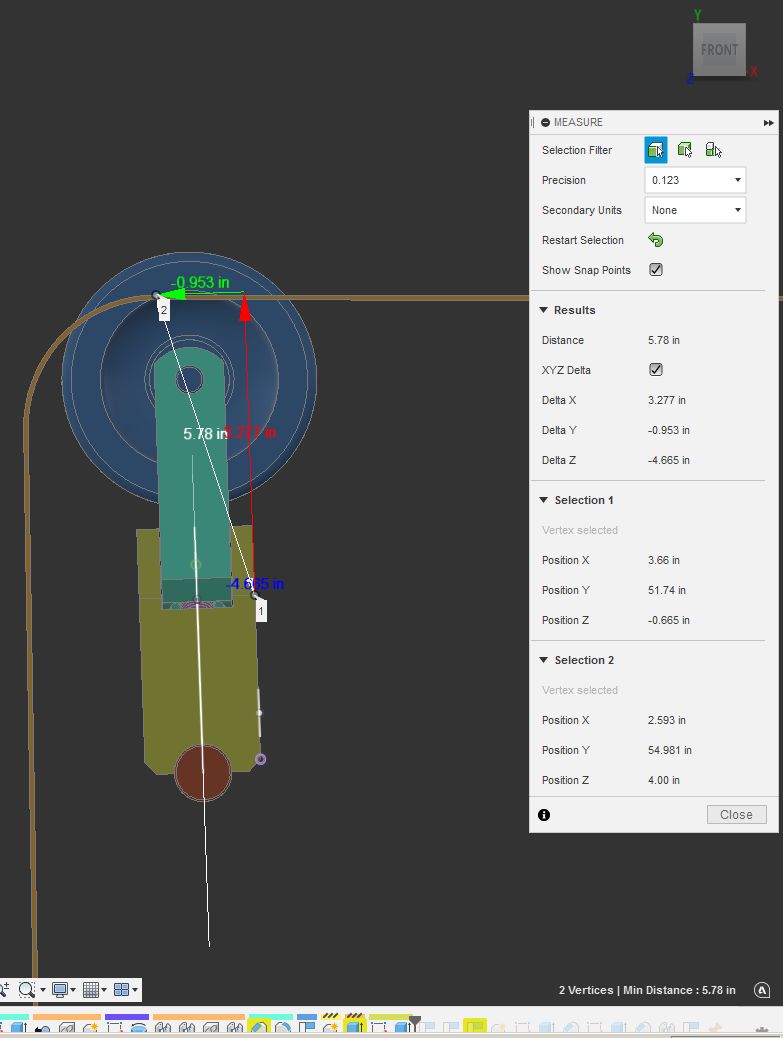Click Selection 2 Position Z 4.00 in
This screenshot has width=783, height=1038.
[664, 780]
